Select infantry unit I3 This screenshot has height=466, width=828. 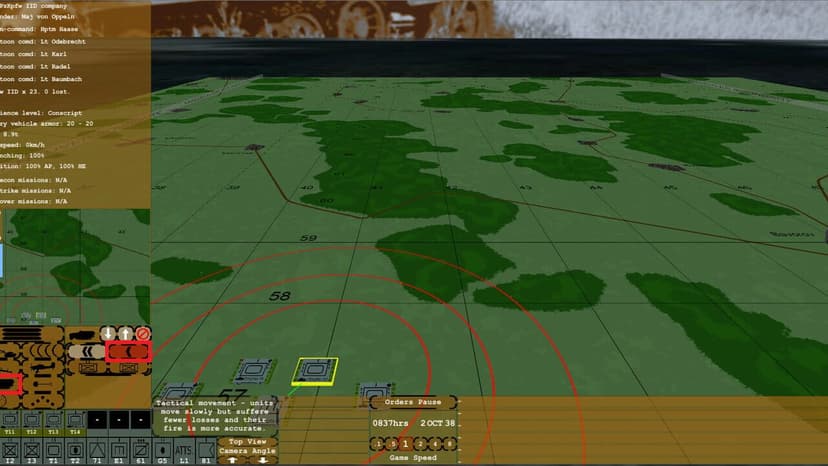point(32,452)
